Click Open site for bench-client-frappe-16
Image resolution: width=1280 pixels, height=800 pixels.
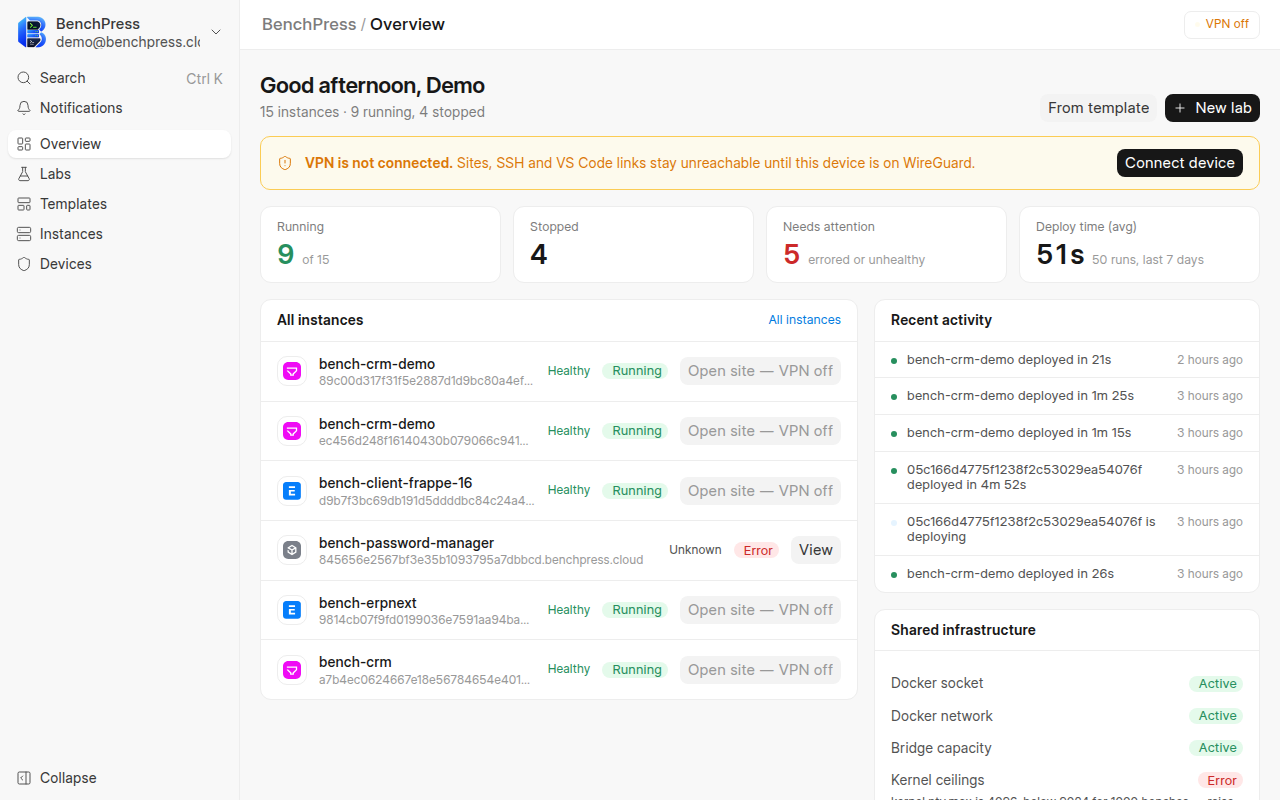pos(760,491)
